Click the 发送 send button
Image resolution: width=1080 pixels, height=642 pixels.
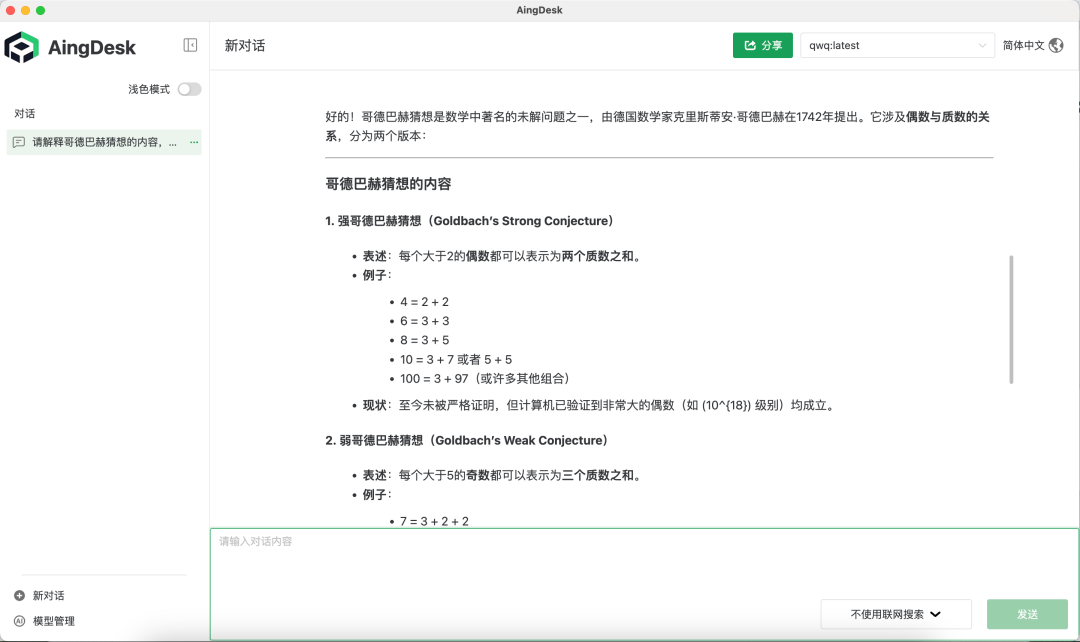pyautogui.click(x=1027, y=614)
